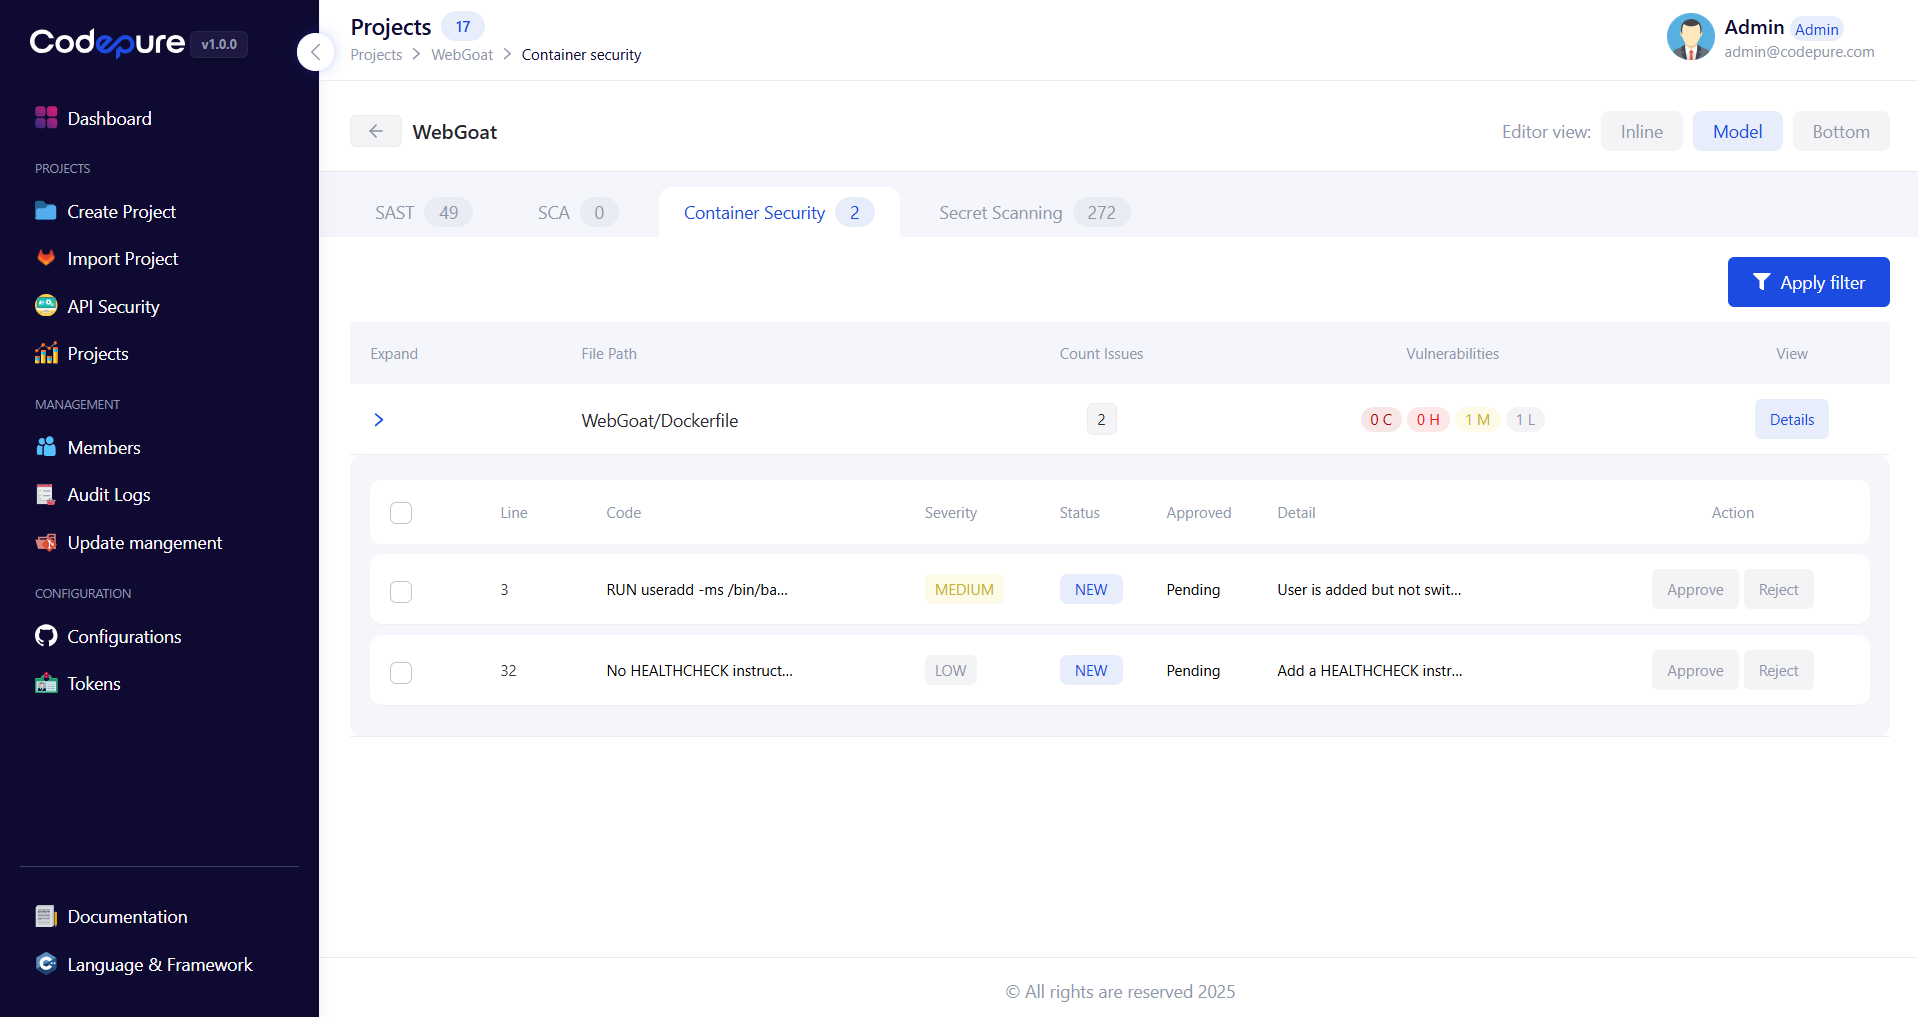The image size is (1918, 1017).
Task: Switch to the Secret Scanning tab
Action: click(1034, 212)
